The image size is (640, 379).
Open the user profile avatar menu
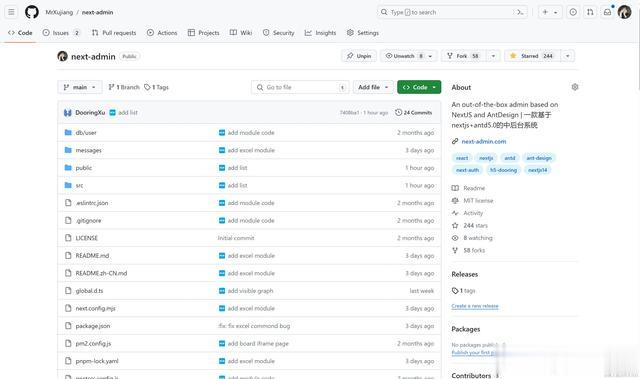click(624, 12)
